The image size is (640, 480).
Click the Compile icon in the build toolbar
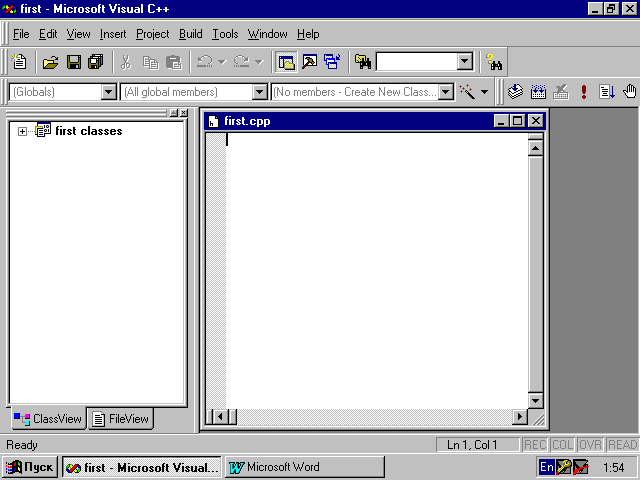point(516,92)
